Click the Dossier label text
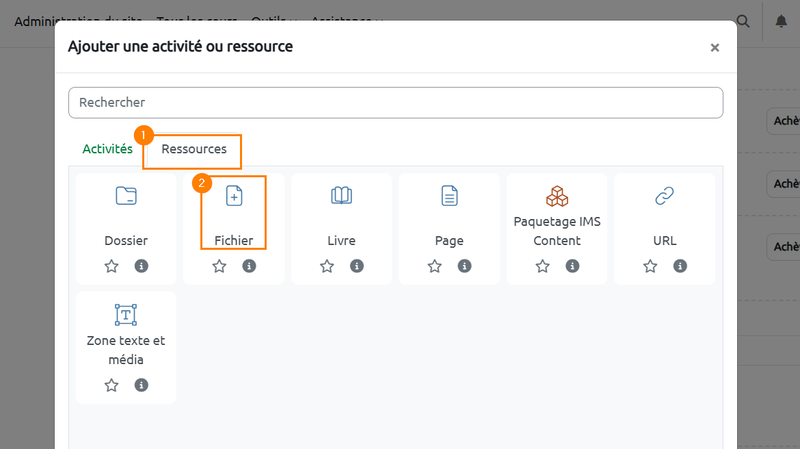This screenshot has width=800, height=449. click(126, 241)
